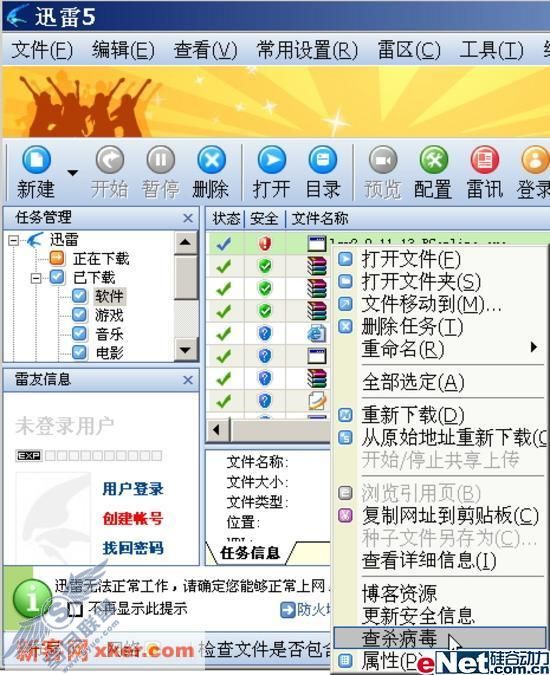Click the 雷讯 toolbar icon
The height and width of the screenshot is (675, 550).
coord(485,160)
